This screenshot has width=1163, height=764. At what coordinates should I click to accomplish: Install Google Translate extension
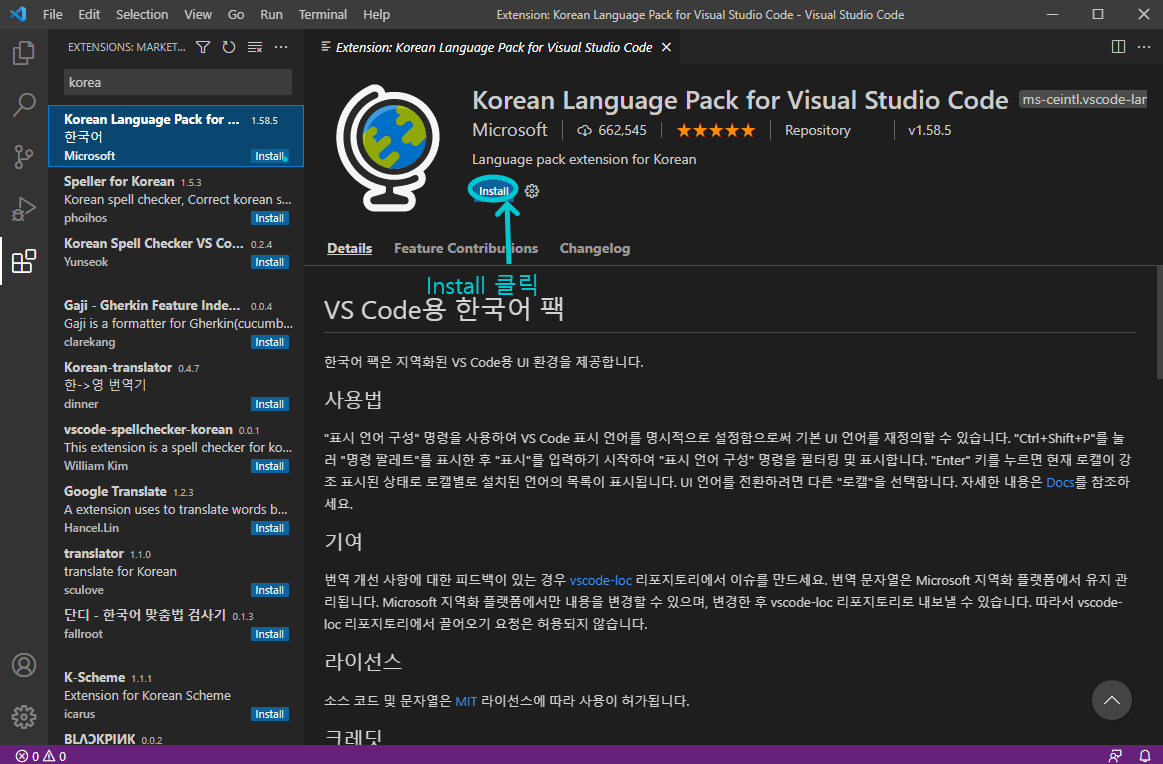tap(269, 528)
